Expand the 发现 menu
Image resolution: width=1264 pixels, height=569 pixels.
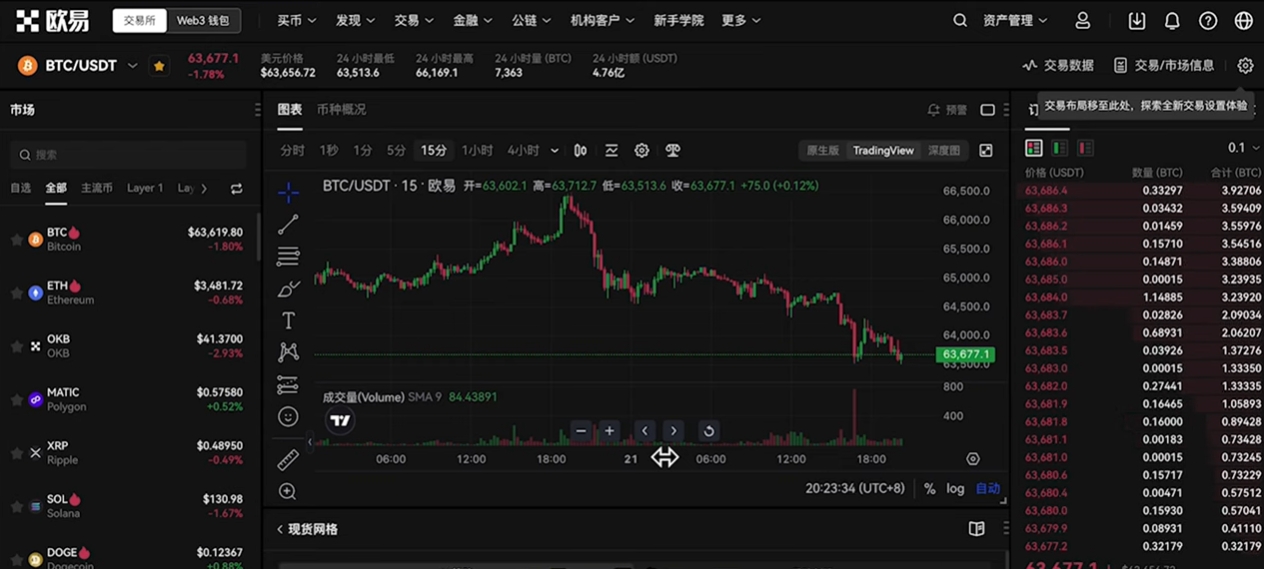(x=355, y=20)
